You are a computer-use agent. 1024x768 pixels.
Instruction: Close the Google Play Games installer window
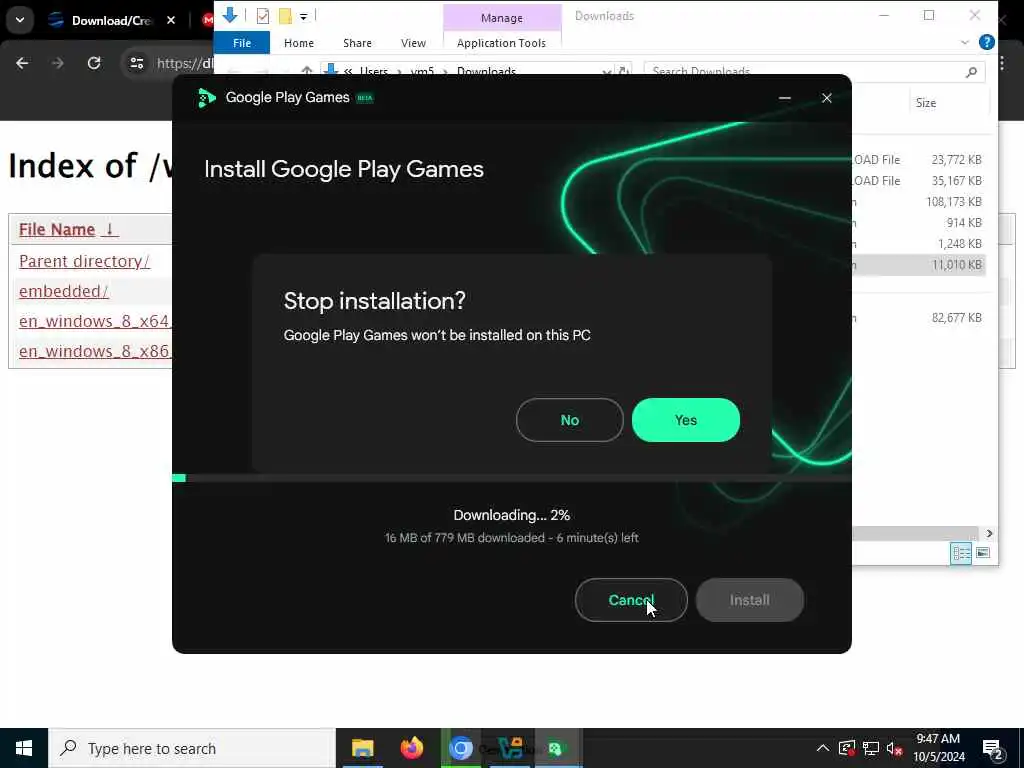click(x=827, y=98)
